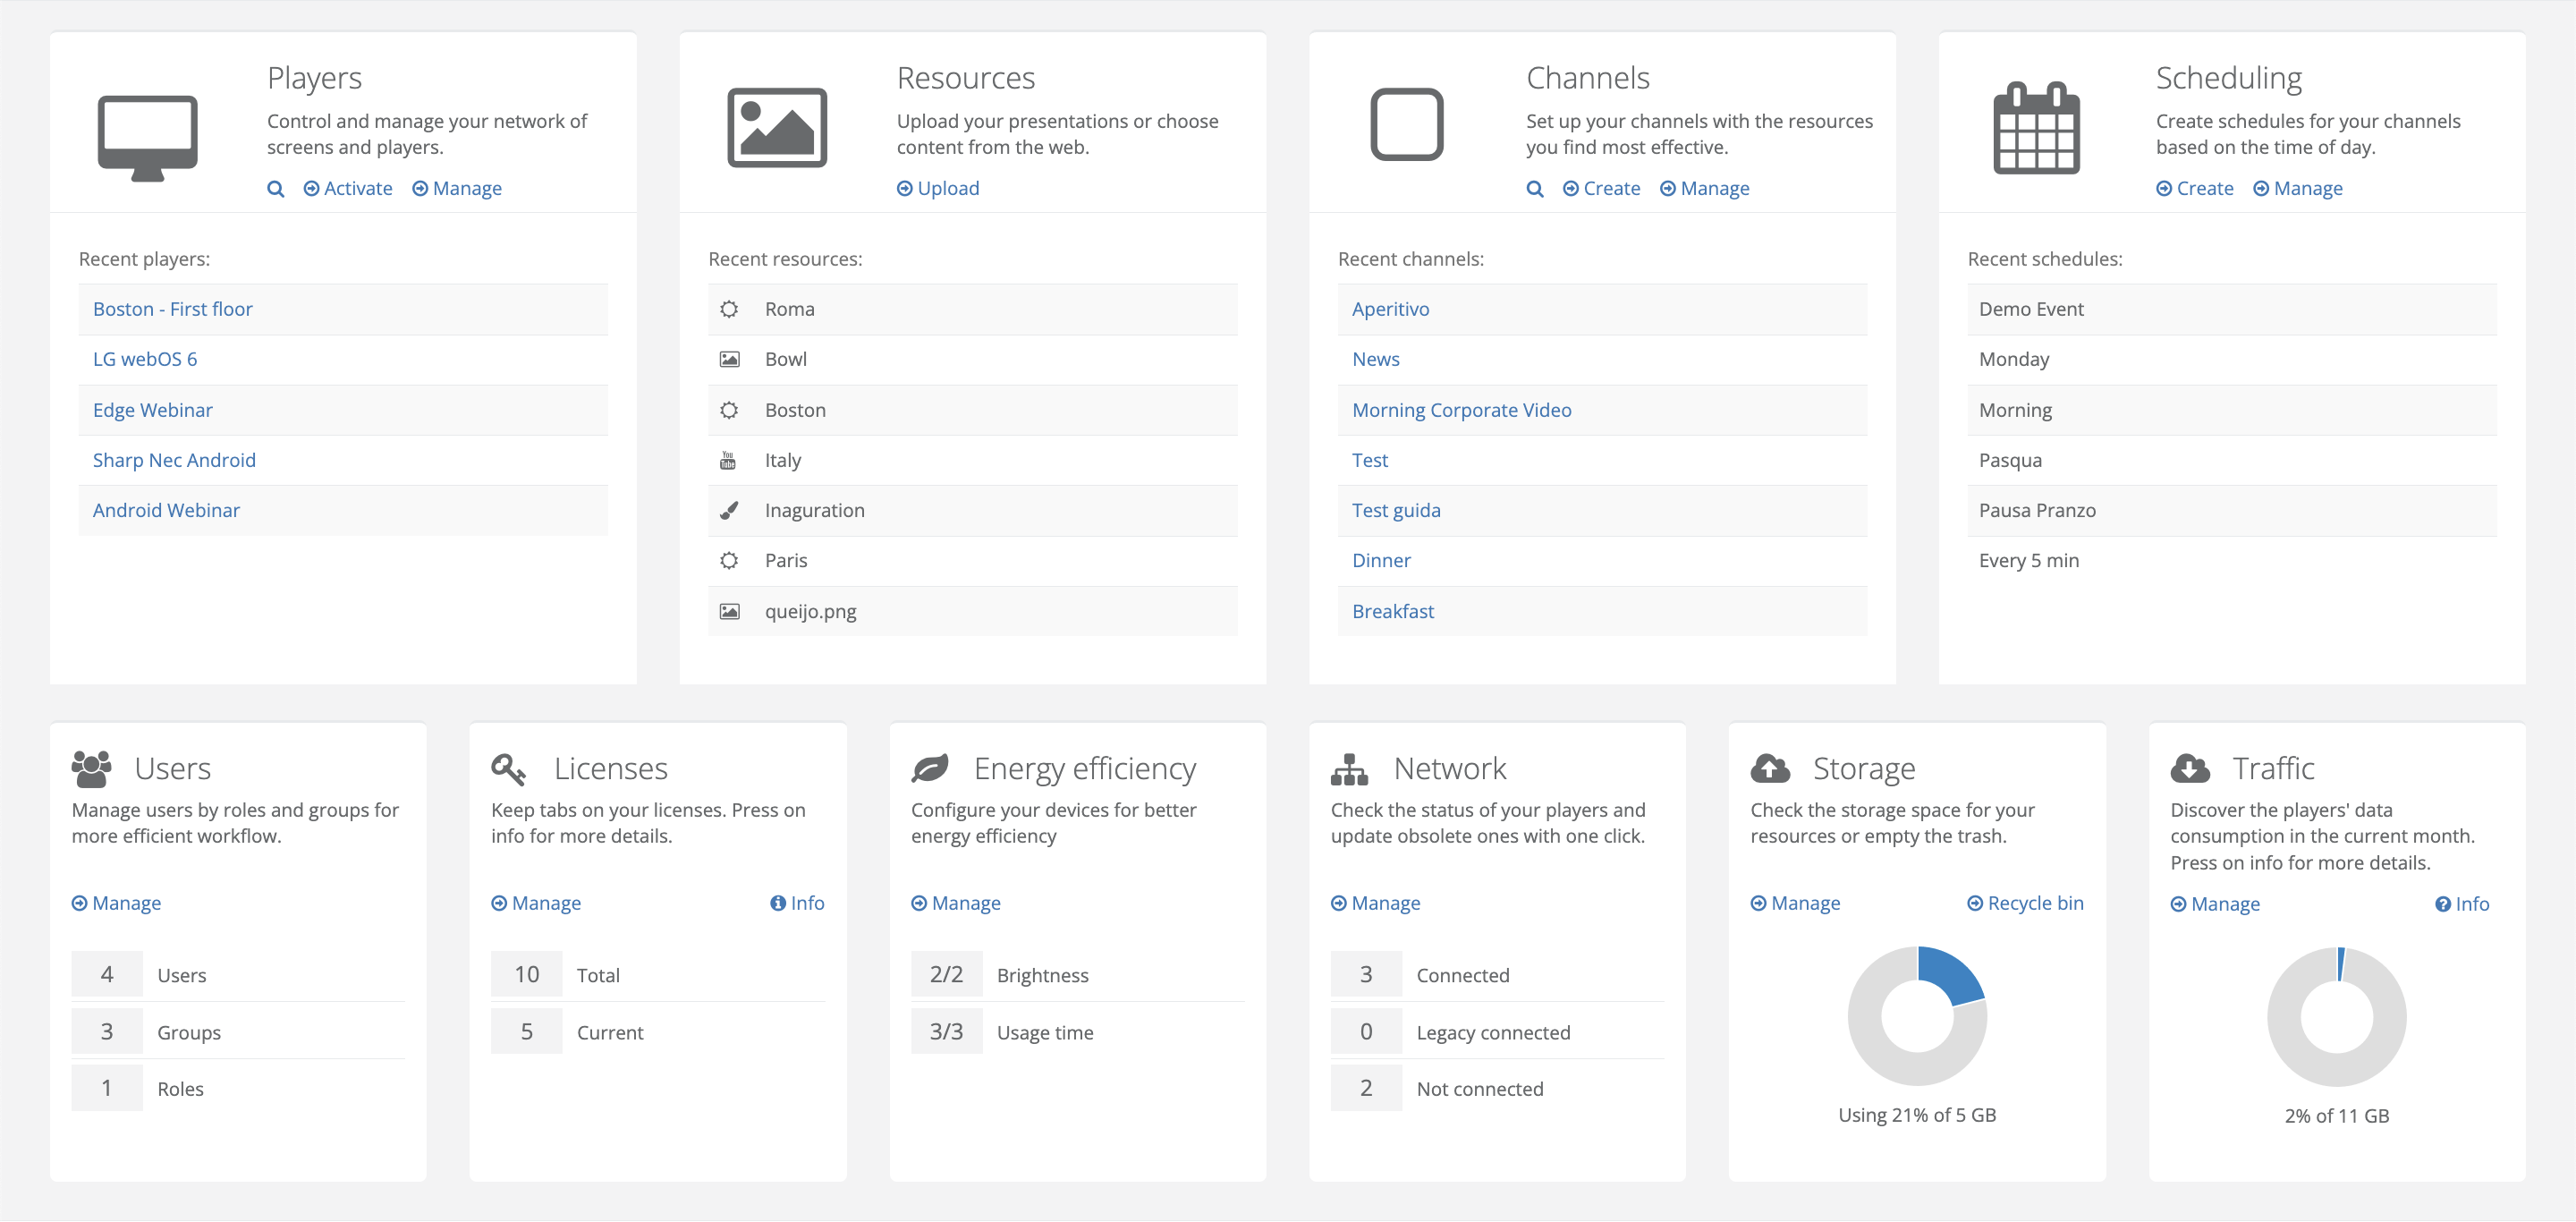Viewport: 2576px width, 1222px height.
Task: Click the Channels search magnifier icon
Action: pos(1535,189)
